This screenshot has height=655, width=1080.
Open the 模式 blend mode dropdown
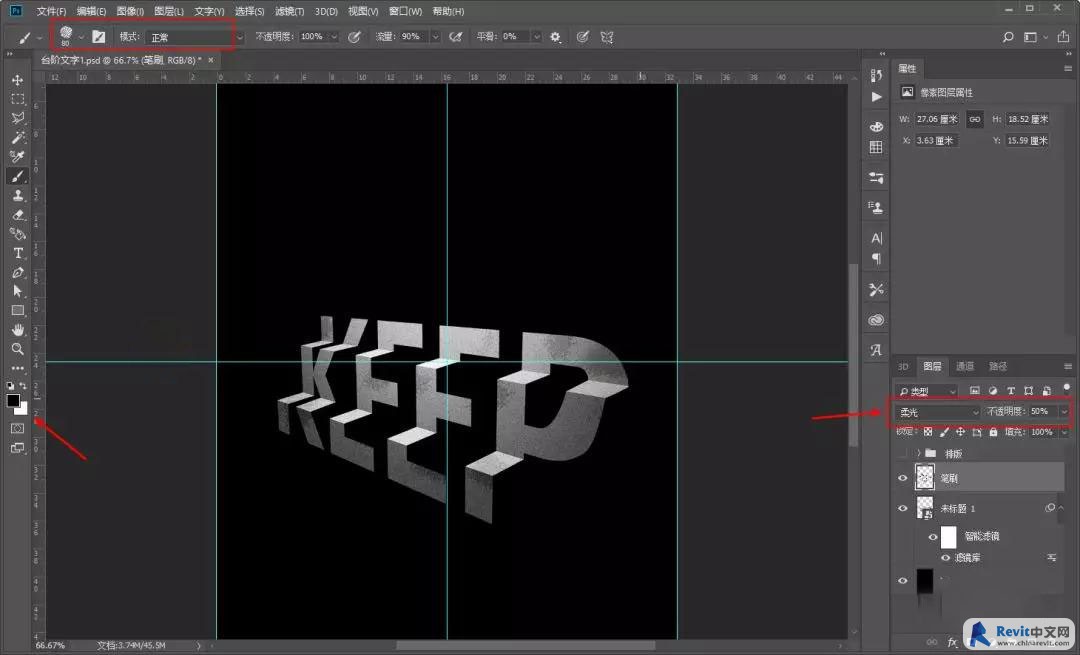[194, 37]
